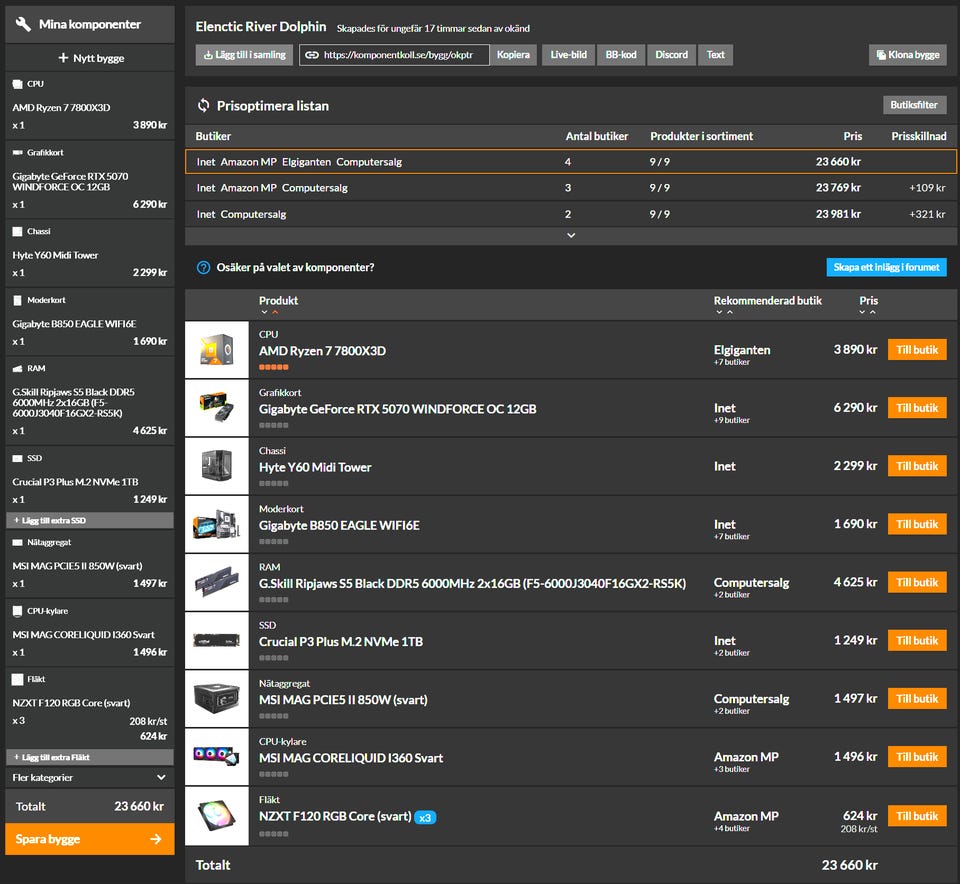Click the refresh icon next to Prisoptimera listan

204,106
